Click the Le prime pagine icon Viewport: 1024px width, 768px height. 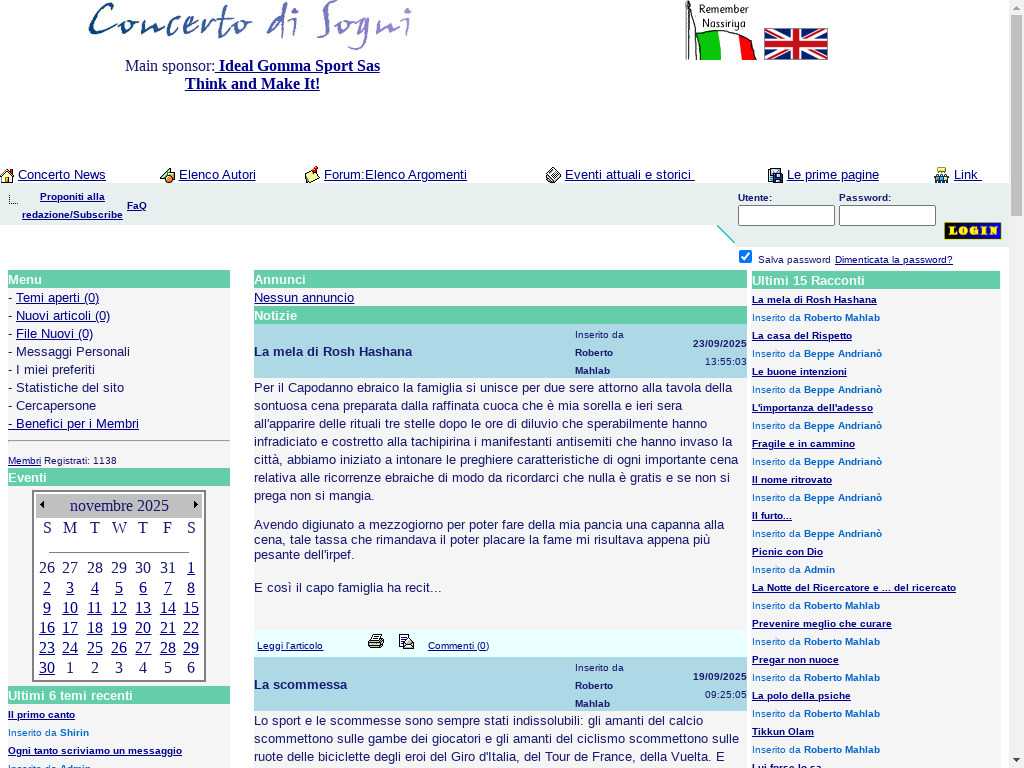click(775, 176)
